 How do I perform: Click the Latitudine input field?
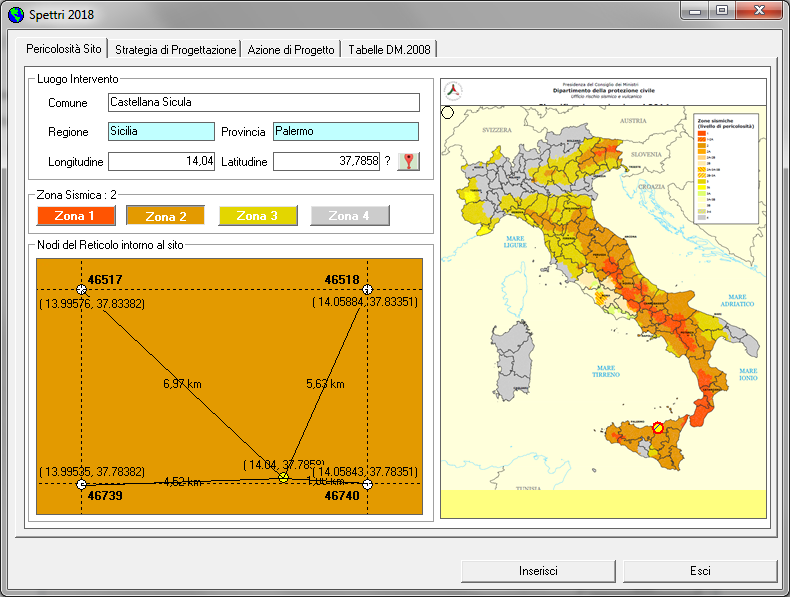click(x=326, y=161)
